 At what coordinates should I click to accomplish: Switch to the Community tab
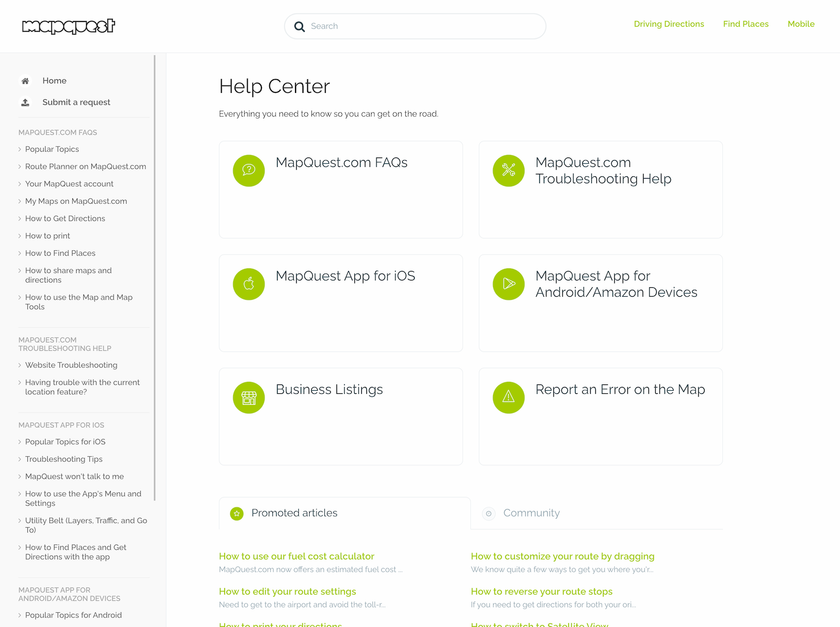pyautogui.click(x=530, y=513)
